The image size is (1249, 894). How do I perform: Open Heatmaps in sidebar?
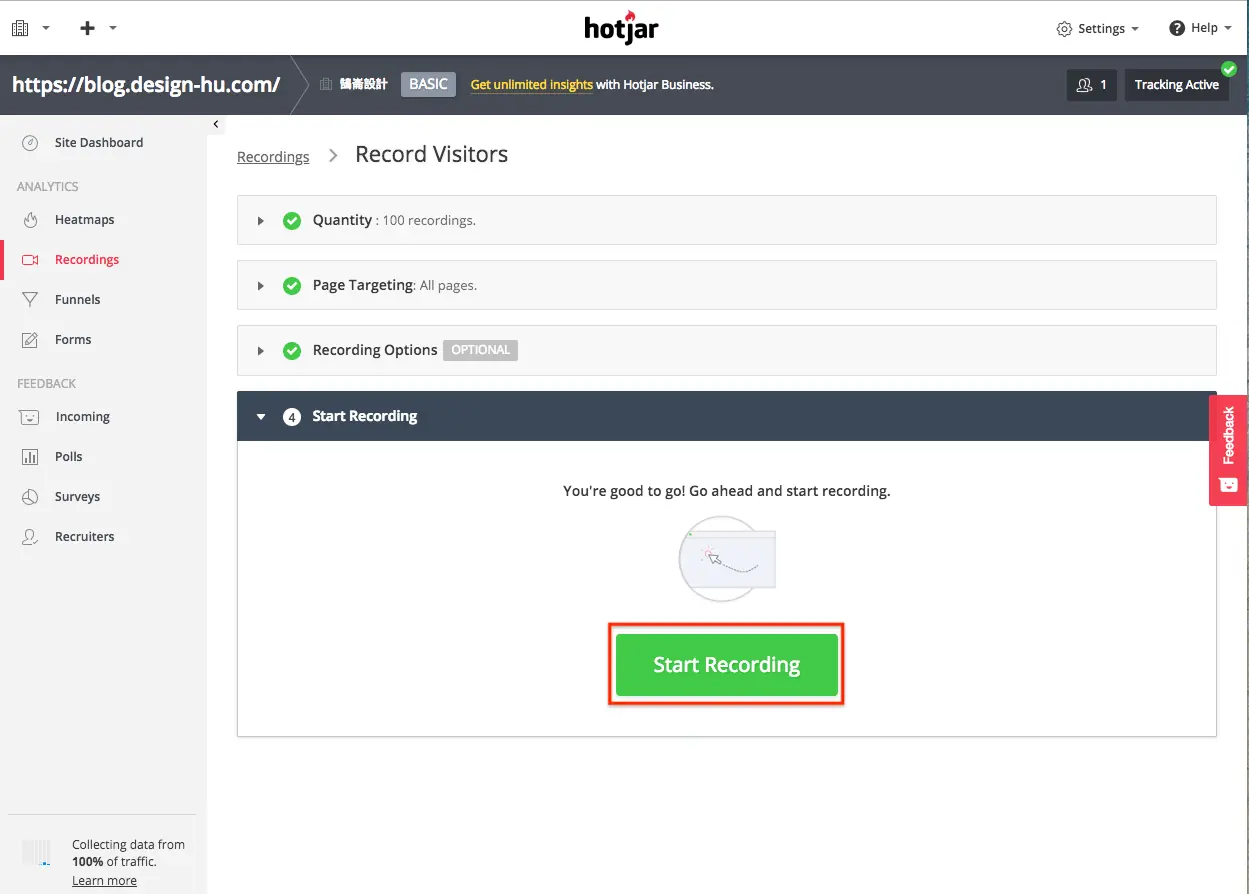pyautogui.click(x=85, y=220)
